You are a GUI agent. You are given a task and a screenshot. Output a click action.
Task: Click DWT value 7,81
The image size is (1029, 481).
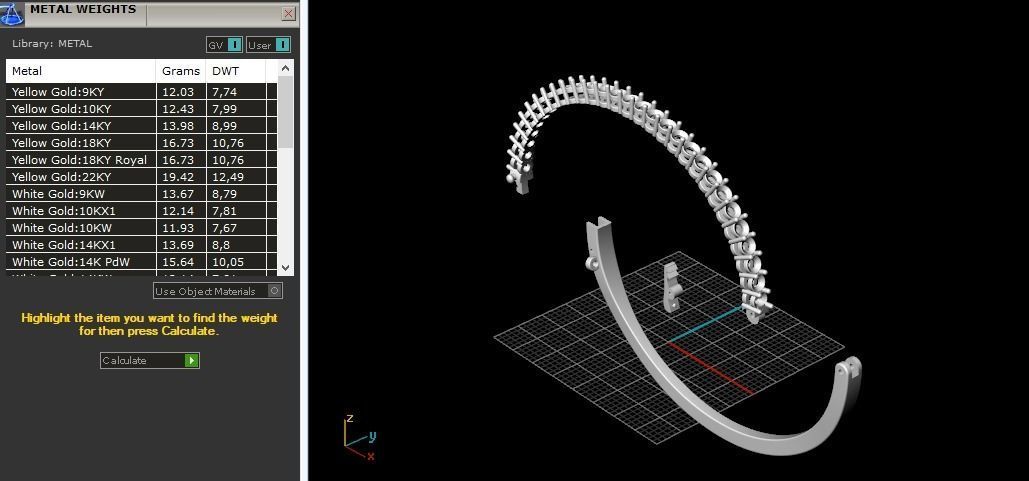(224, 211)
